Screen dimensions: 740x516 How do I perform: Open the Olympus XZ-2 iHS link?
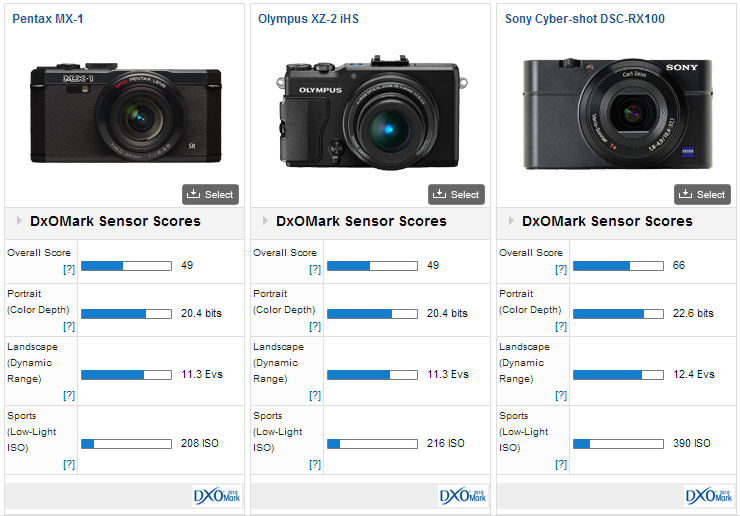(308, 19)
